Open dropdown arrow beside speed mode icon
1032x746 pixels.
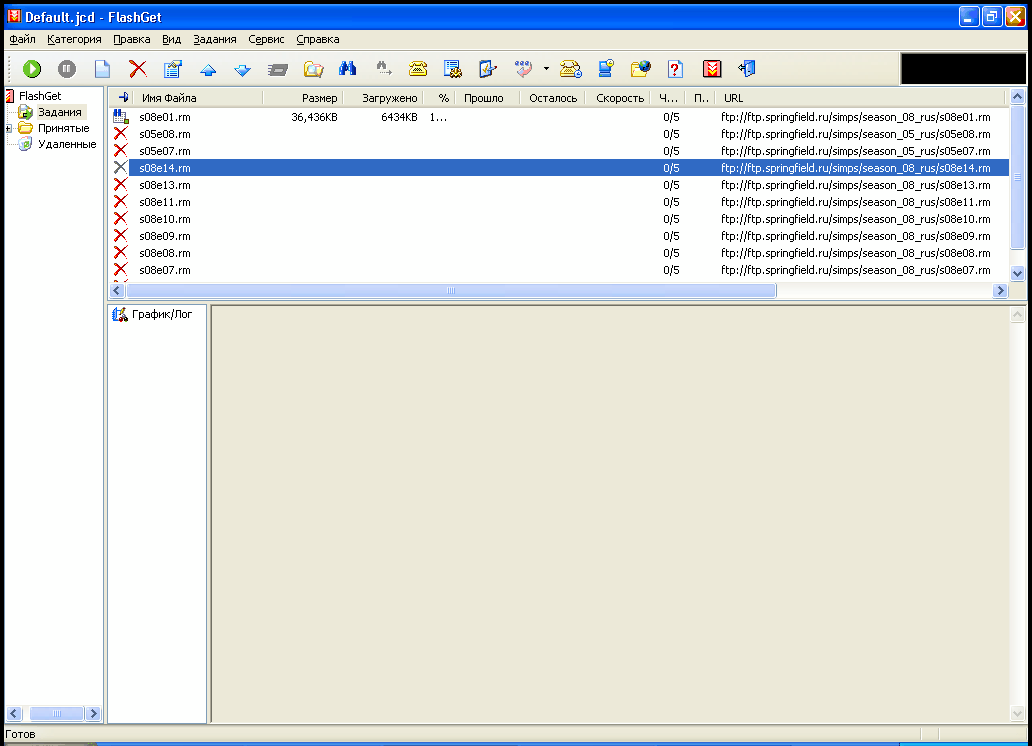click(546, 68)
